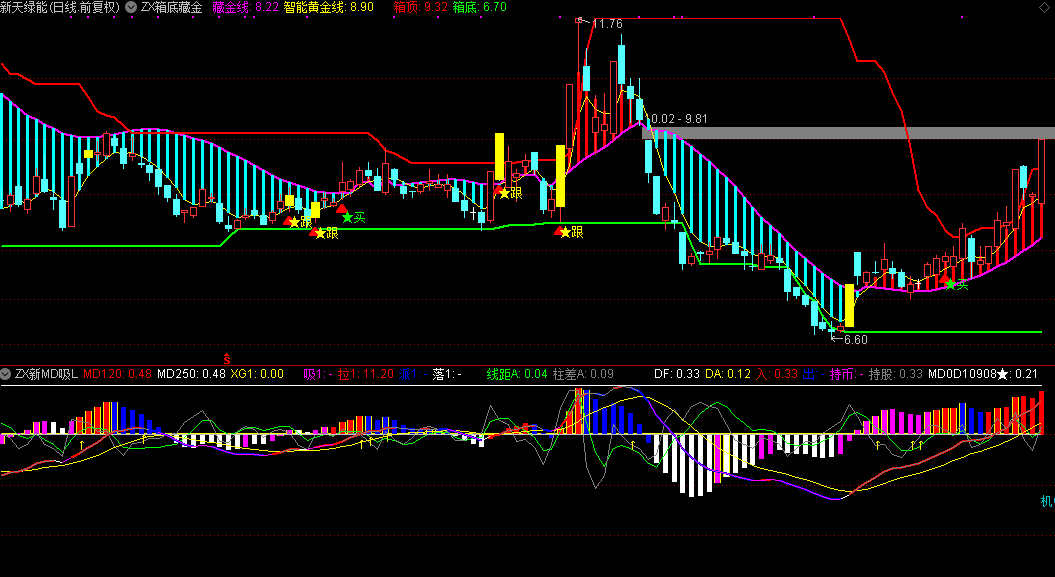Click the tall yellow bar beside the 6.60 low
This screenshot has width=1055, height=577.
coord(849,305)
